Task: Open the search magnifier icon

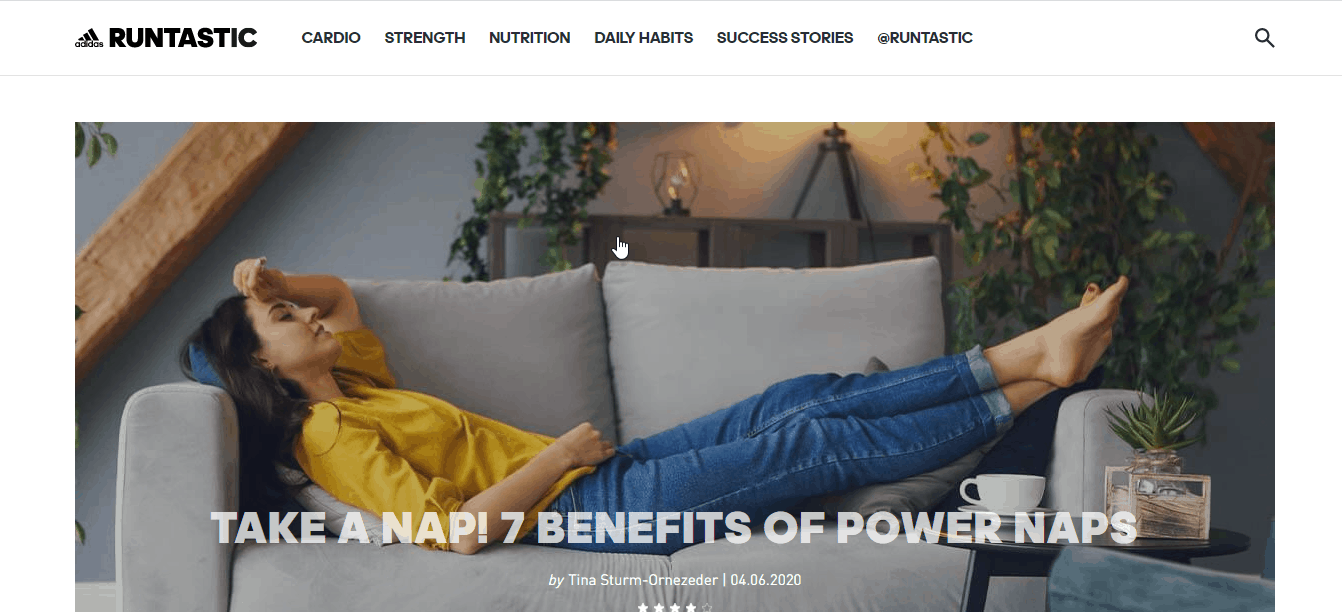Action: 1264,38
